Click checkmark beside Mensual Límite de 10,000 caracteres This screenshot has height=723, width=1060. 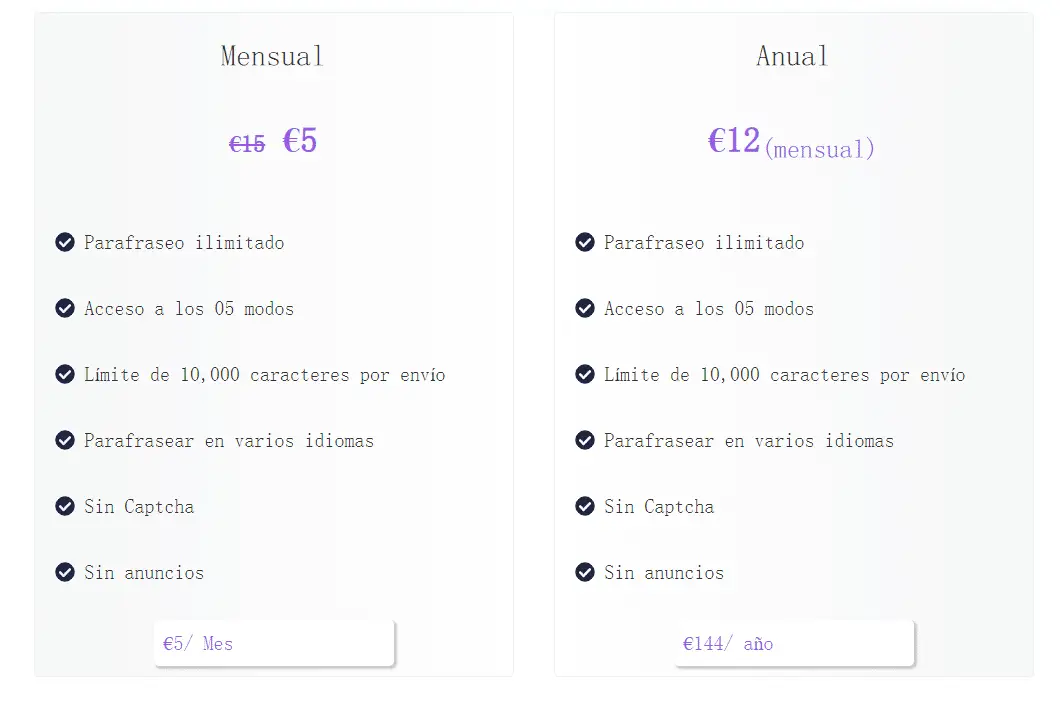65,374
